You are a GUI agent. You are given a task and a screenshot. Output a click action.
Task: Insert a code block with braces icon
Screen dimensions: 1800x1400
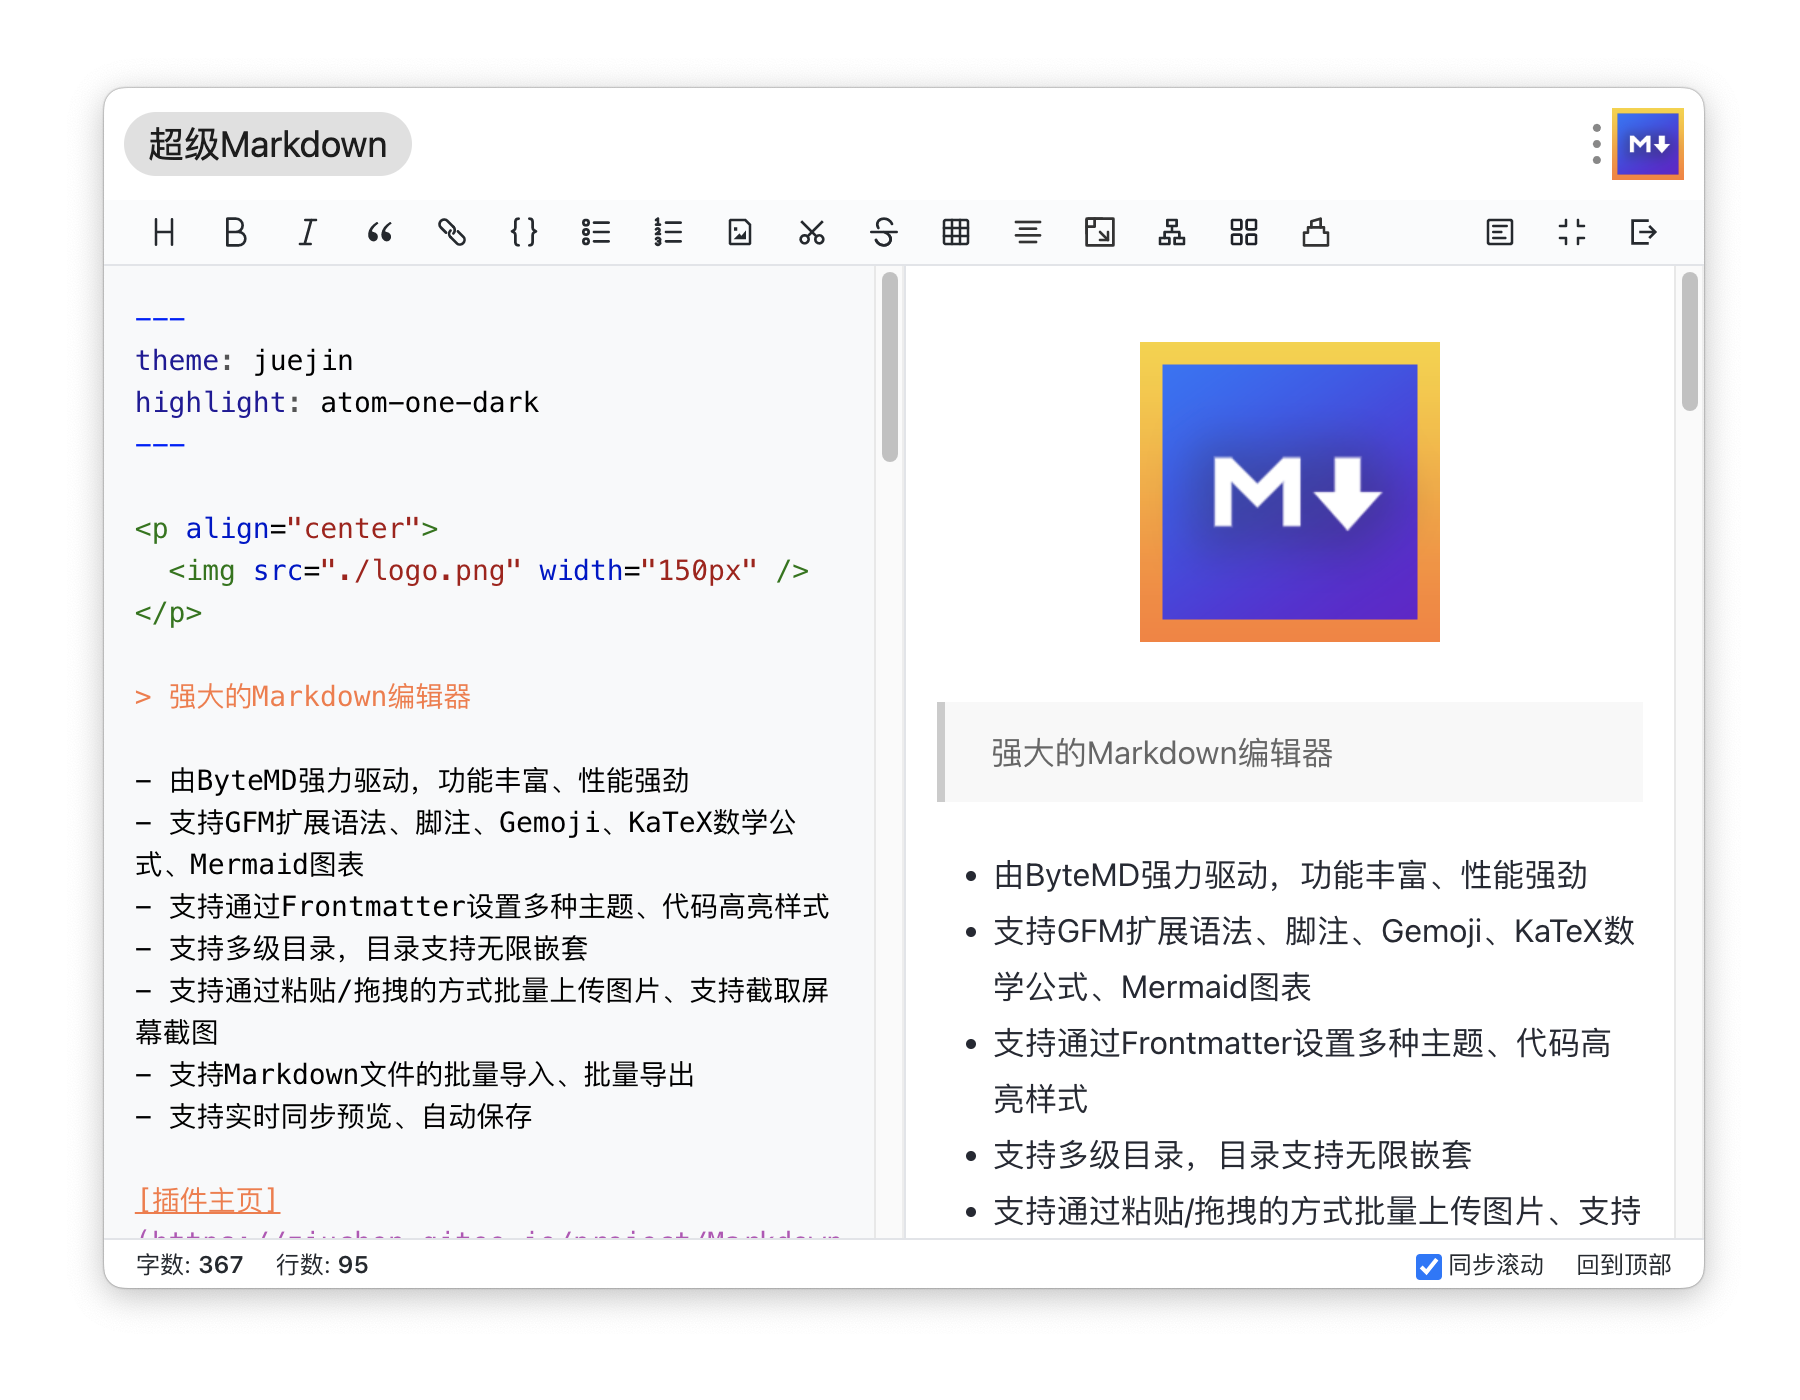(524, 233)
